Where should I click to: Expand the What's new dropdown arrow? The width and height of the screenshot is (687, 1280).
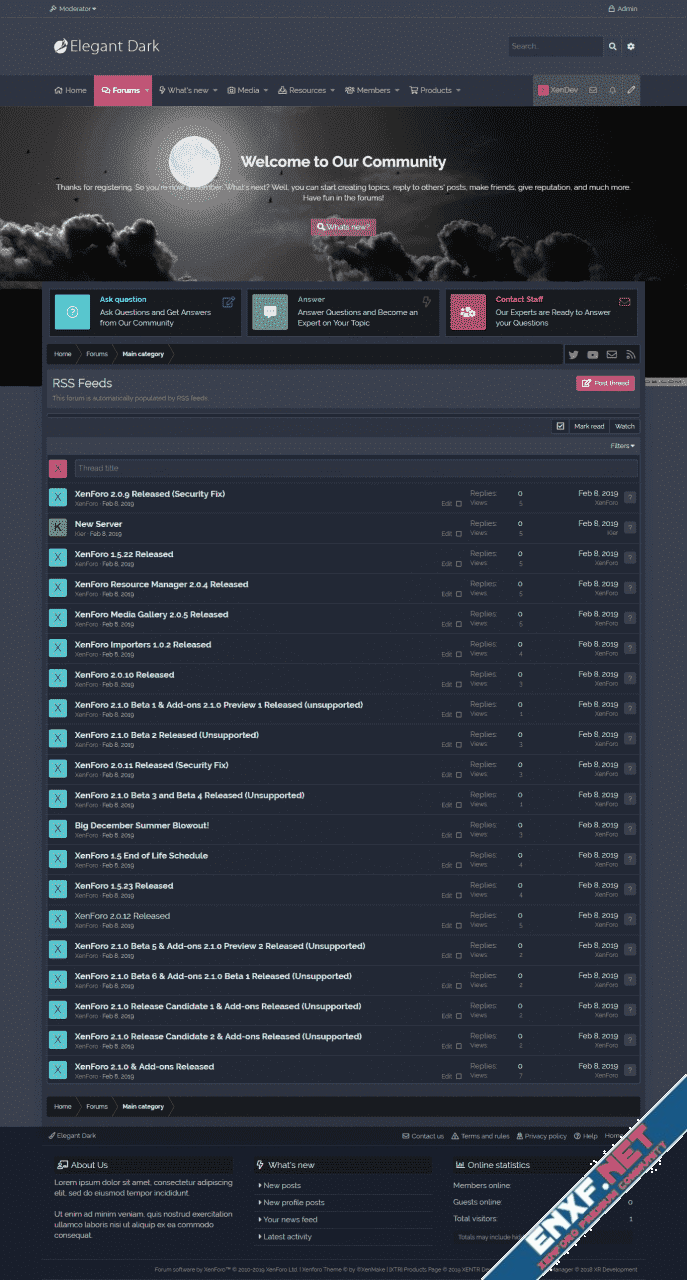coord(215,90)
